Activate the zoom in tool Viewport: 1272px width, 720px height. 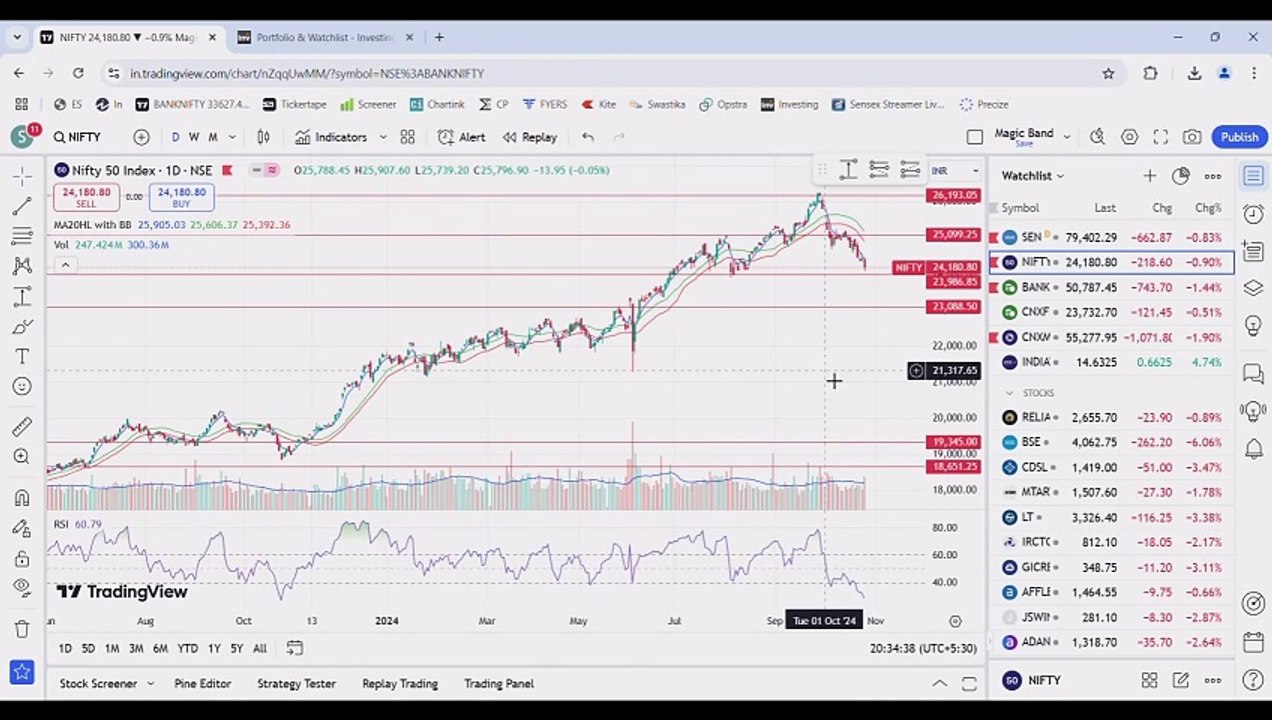[x=21, y=457]
